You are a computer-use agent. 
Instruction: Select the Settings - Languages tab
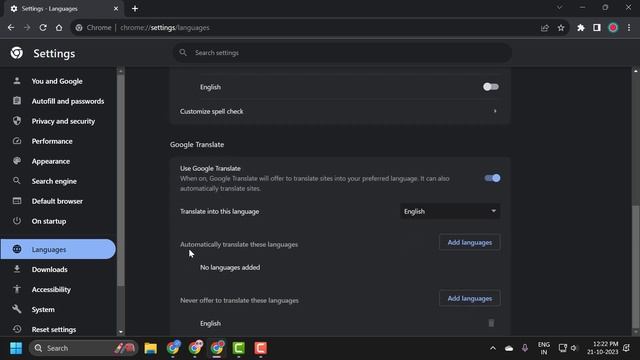[63, 9]
